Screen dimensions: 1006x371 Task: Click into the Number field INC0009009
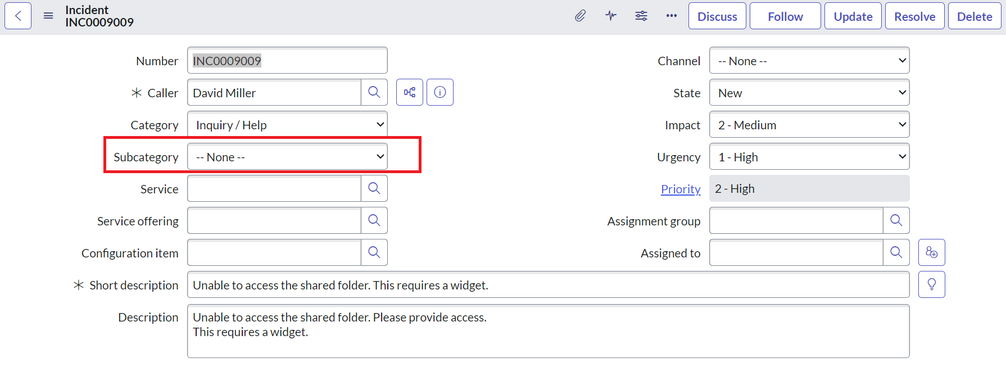[x=287, y=61]
